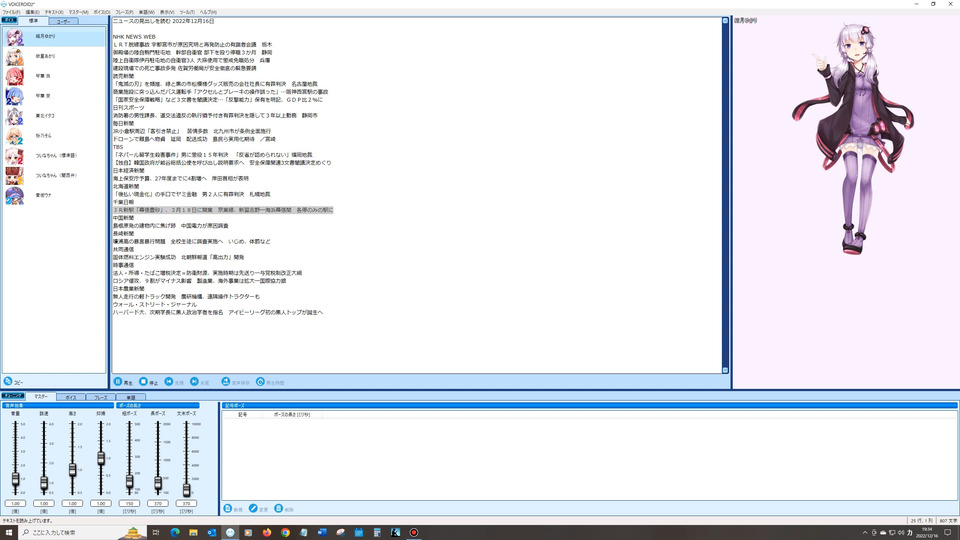Switch to the マスター tuning tab
The height and width of the screenshot is (540, 960).
click(40, 397)
